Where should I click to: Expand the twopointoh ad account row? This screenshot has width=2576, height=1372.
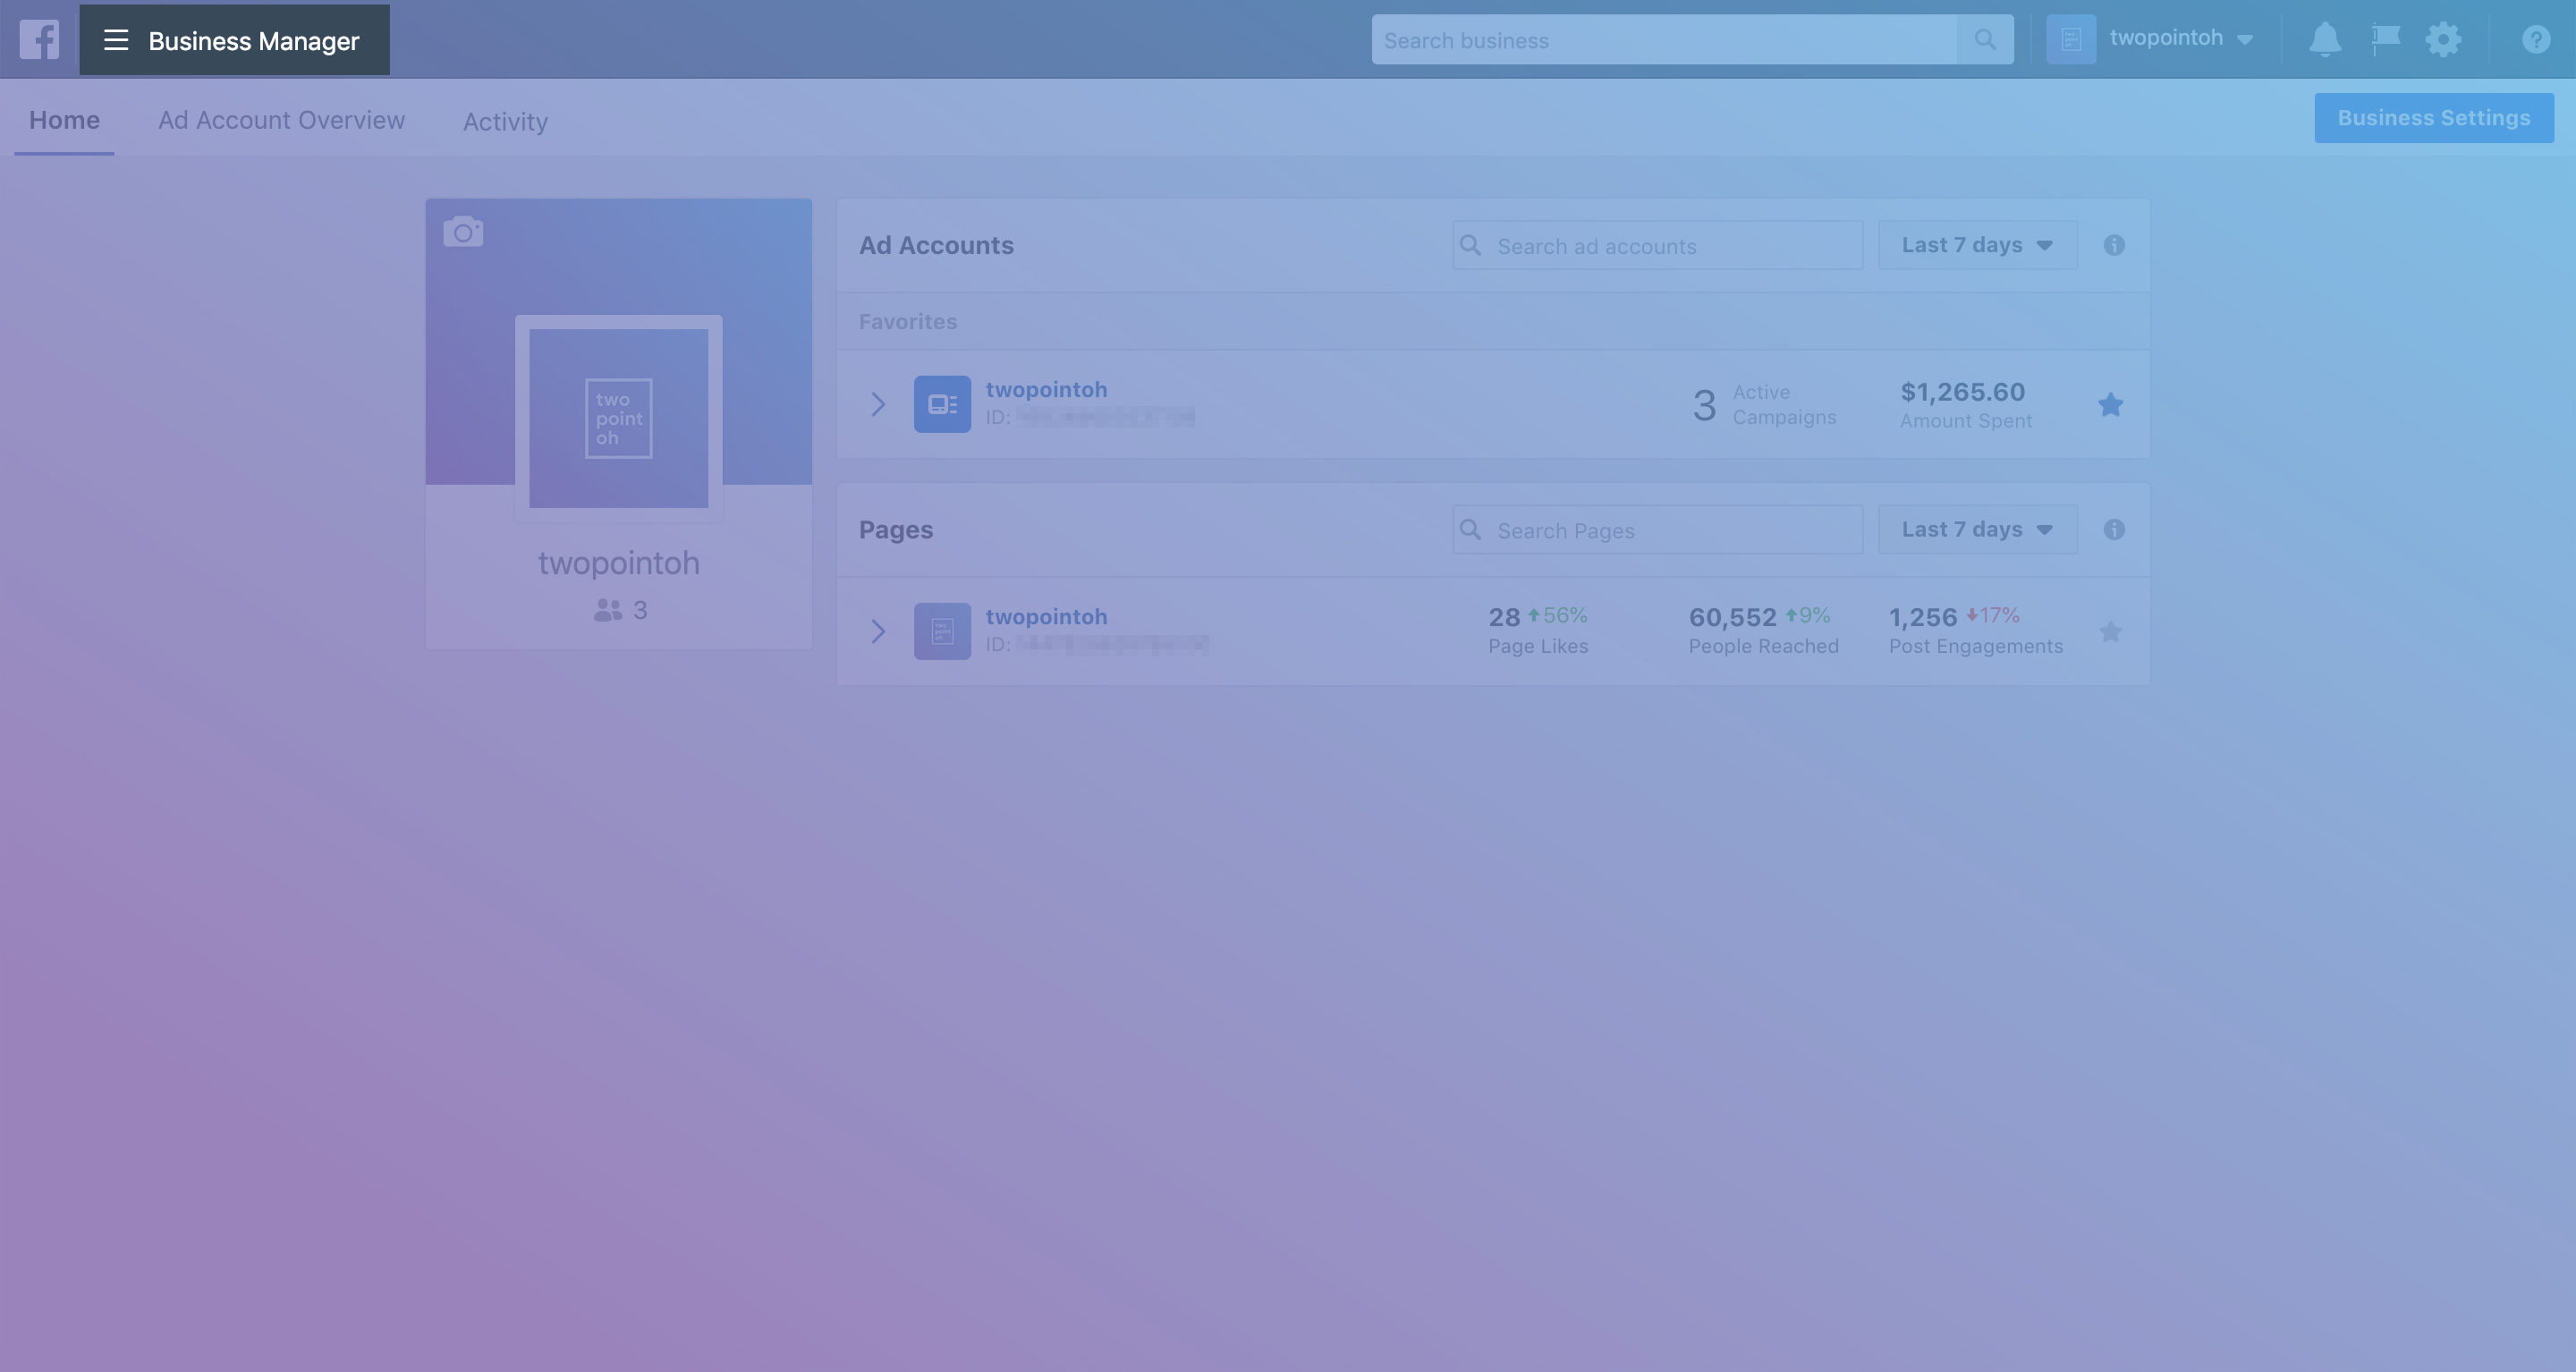(x=878, y=404)
